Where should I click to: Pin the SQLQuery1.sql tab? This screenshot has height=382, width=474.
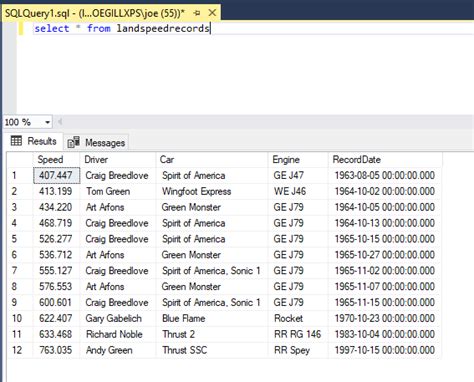197,13
